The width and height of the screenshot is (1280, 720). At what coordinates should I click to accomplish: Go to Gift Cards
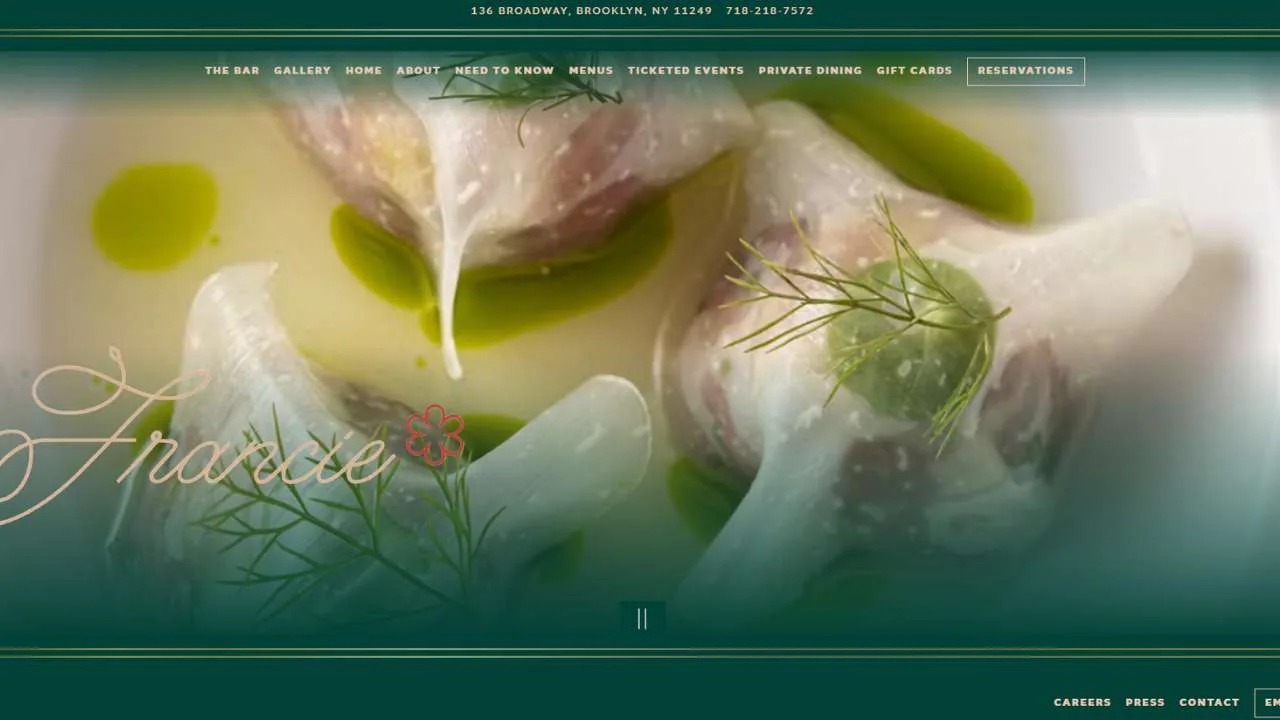(x=914, y=71)
